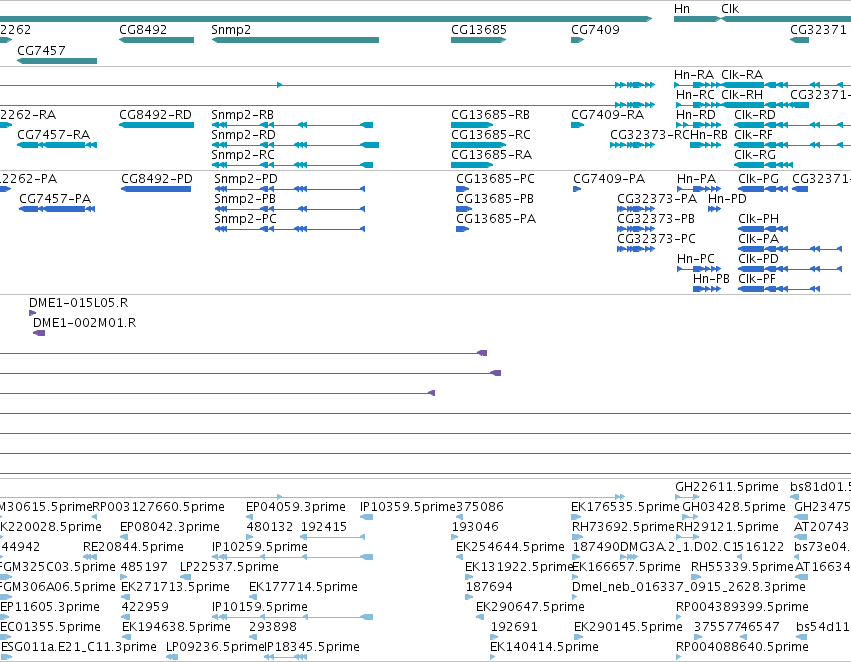Open protein Snmp2-PD
This screenshot has width=851, height=662.
[246, 179]
